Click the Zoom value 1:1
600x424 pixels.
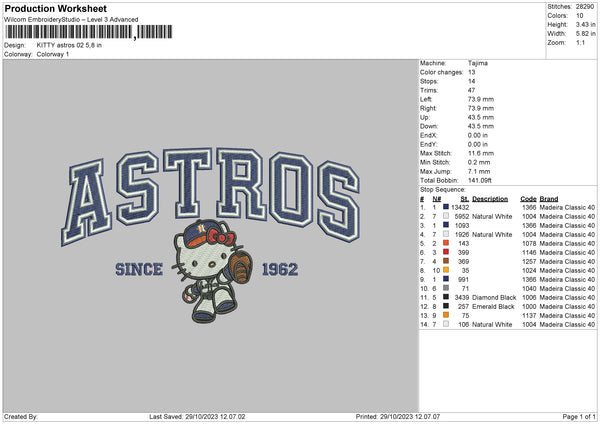point(580,42)
